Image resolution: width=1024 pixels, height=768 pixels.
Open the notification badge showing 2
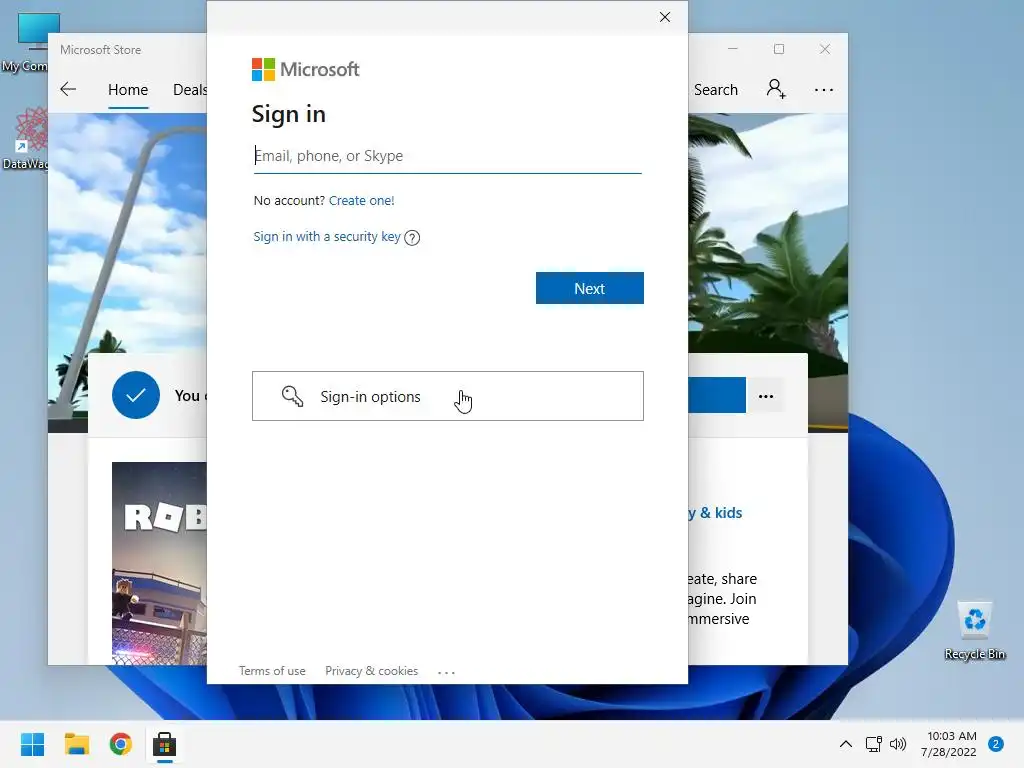pyautogui.click(x=996, y=744)
